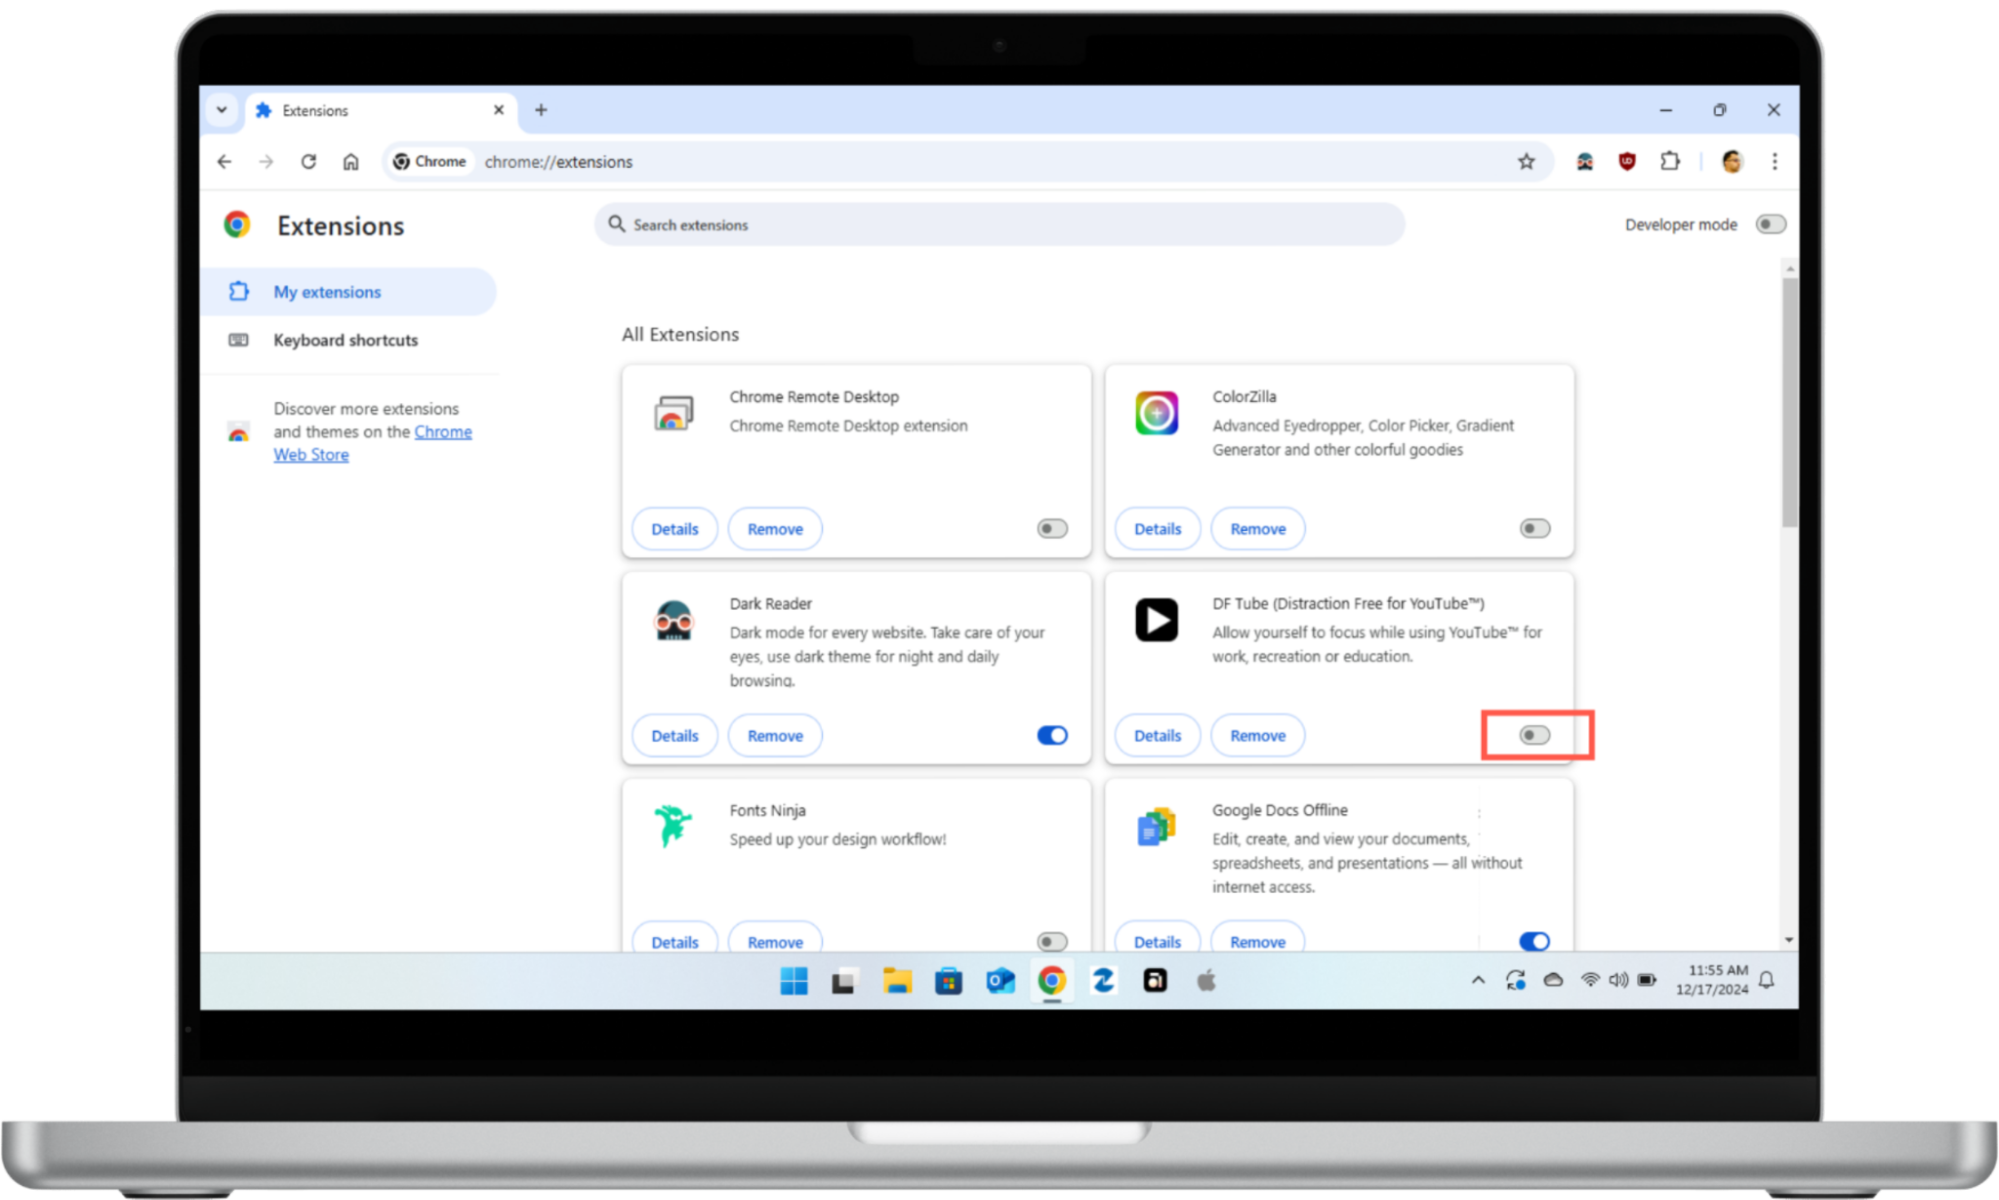Turn off the Google Docs Offline toggle
The height and width of the screenshot is (1200, 1999).
point(1534,941)
